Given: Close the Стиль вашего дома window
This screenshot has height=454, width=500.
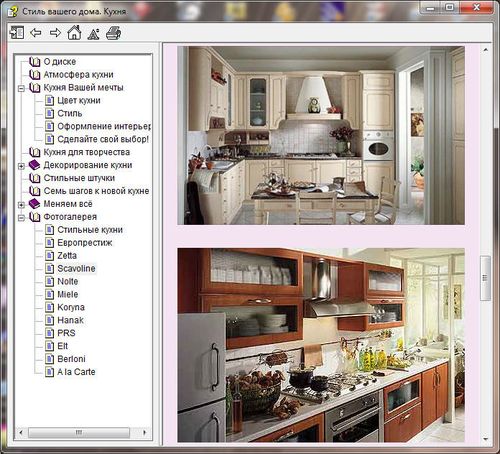Looking at the screenshot, I should (476, 8).
